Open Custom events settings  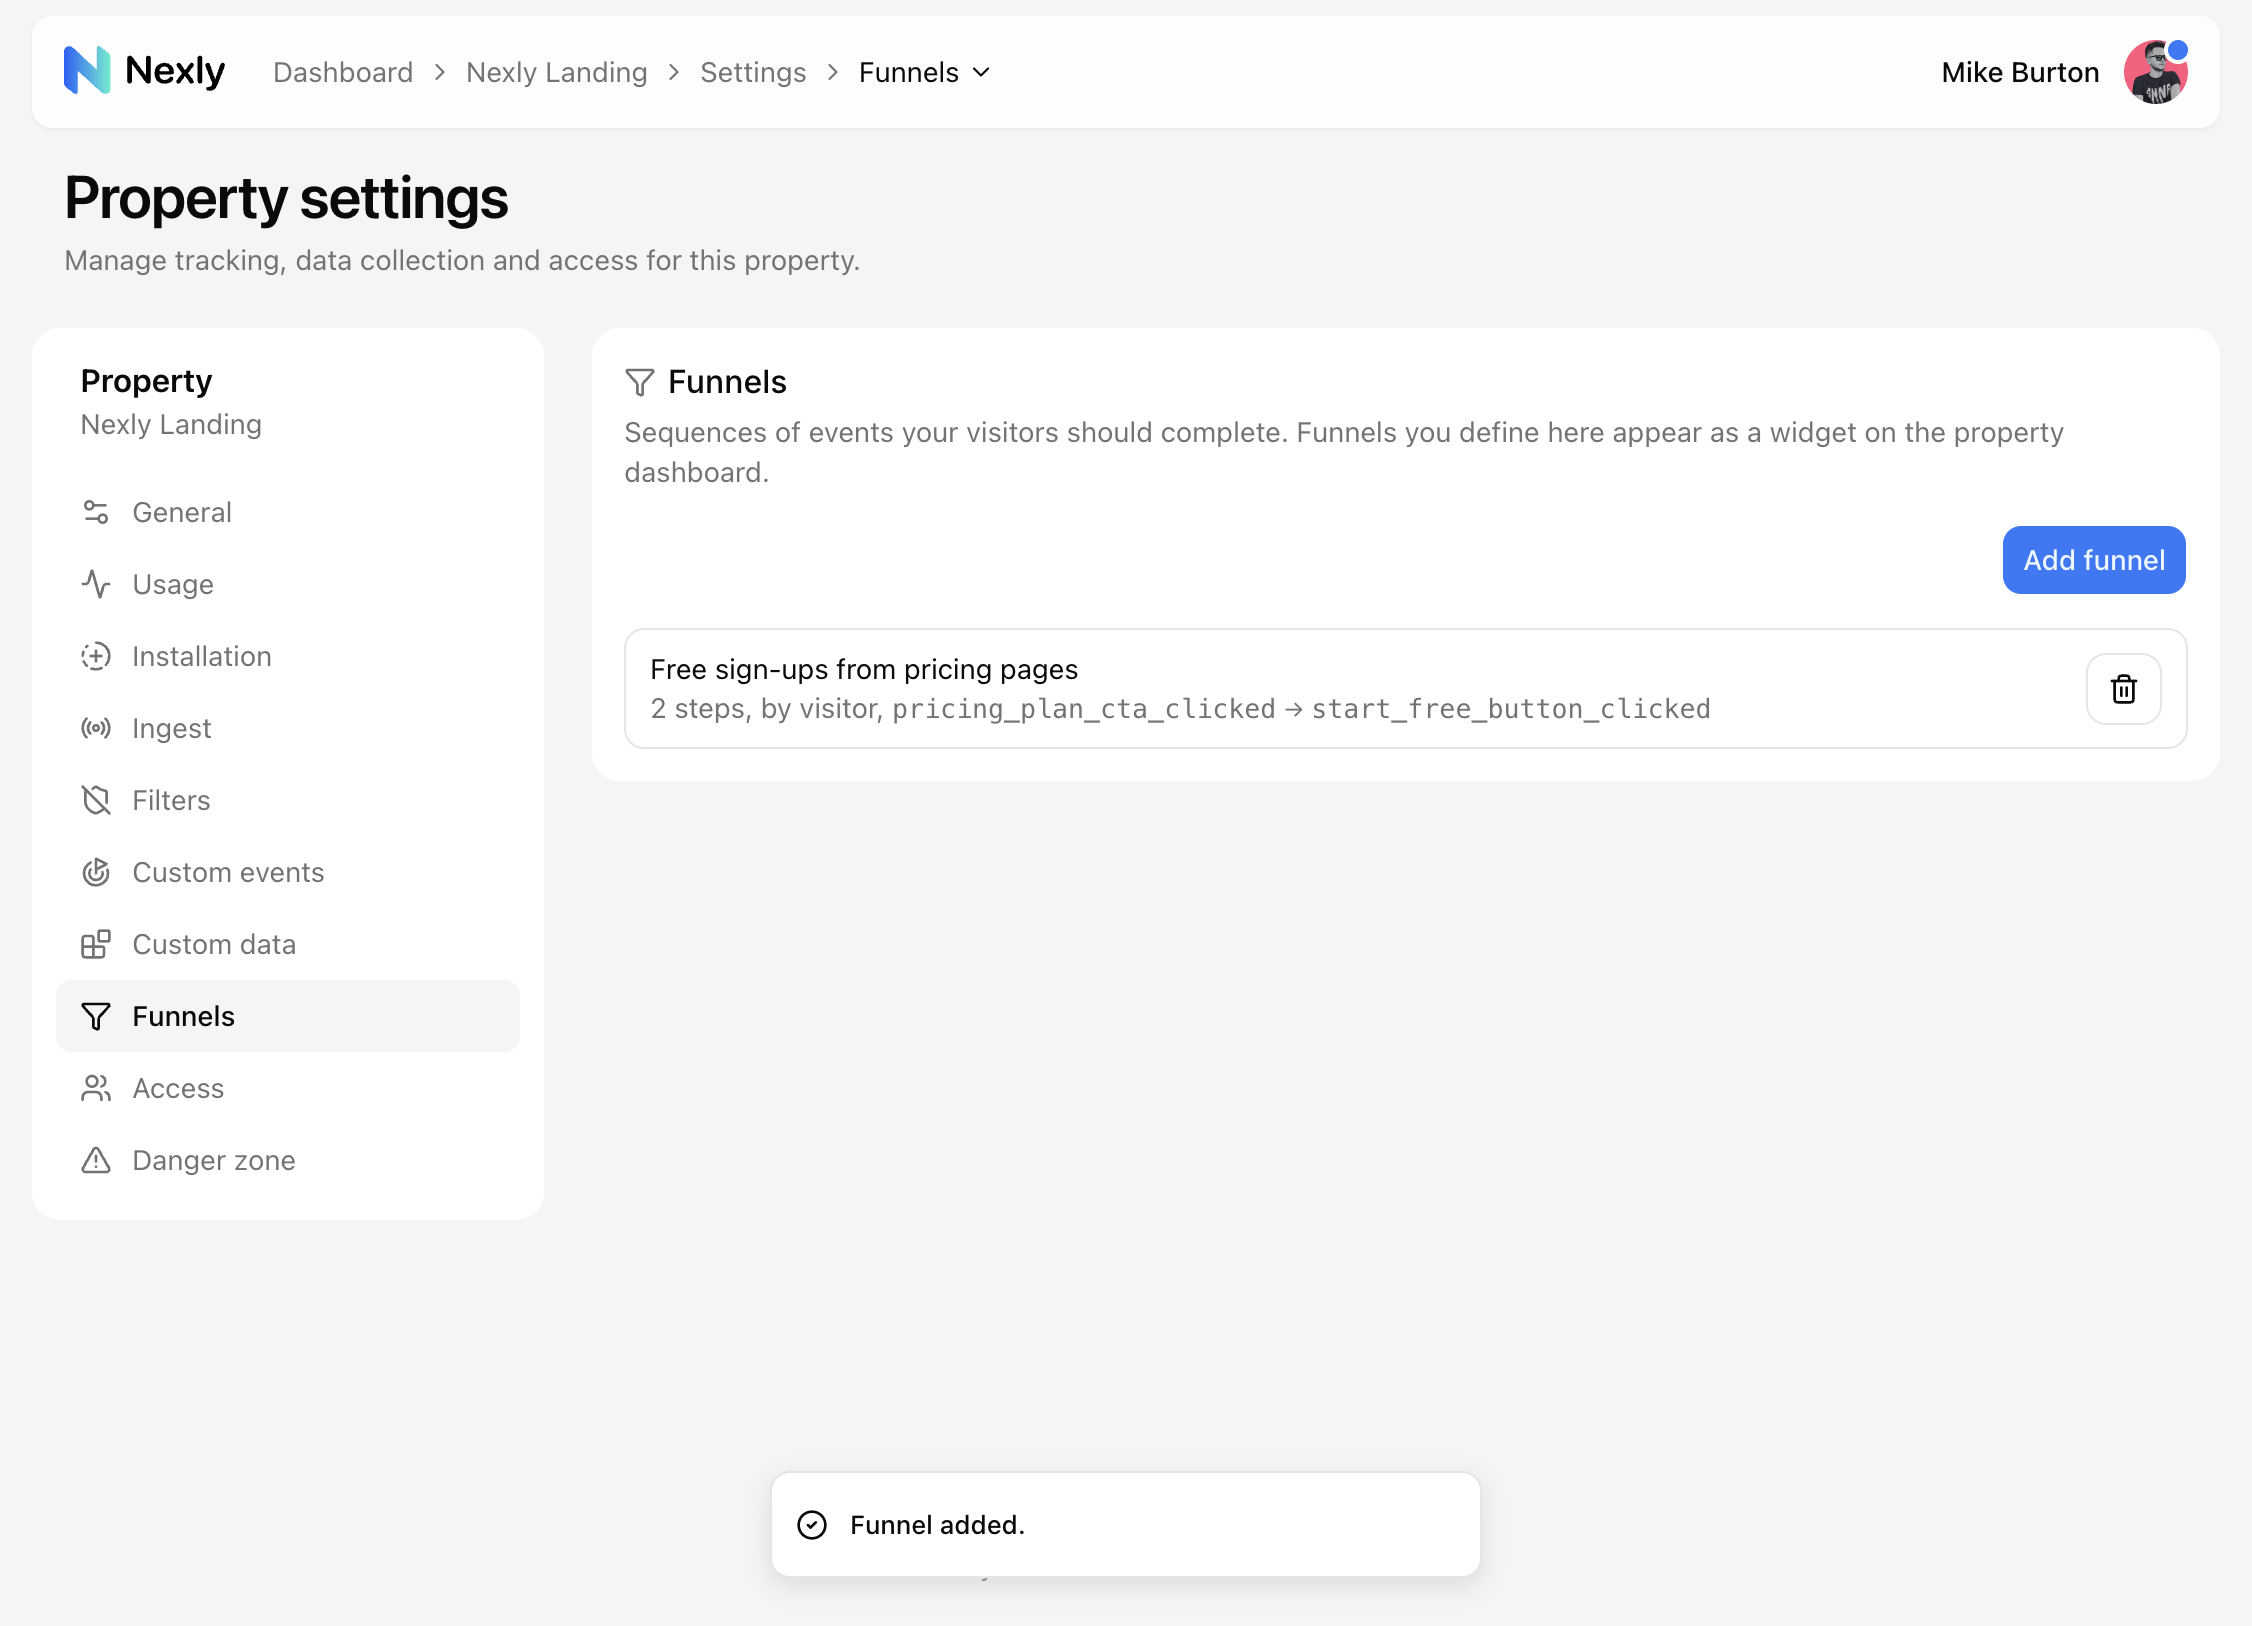click(288, 872)
